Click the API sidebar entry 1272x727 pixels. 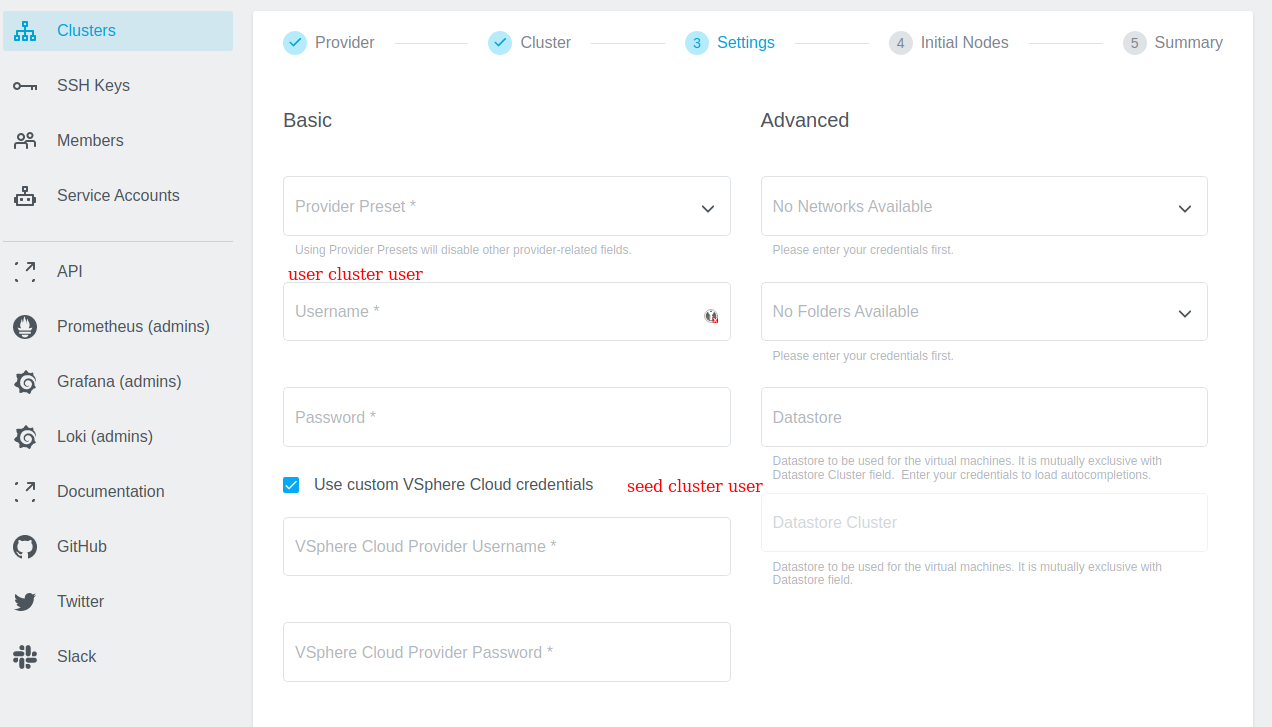(69, 271)
